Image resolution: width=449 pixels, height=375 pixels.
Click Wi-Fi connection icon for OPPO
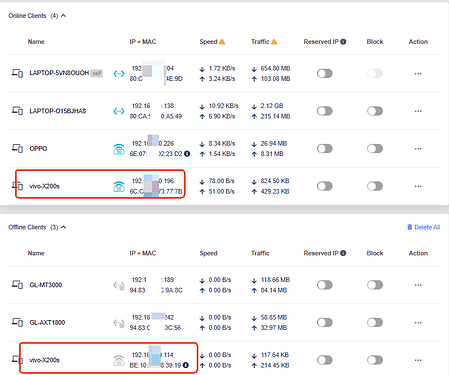click(x=119, y=149)
